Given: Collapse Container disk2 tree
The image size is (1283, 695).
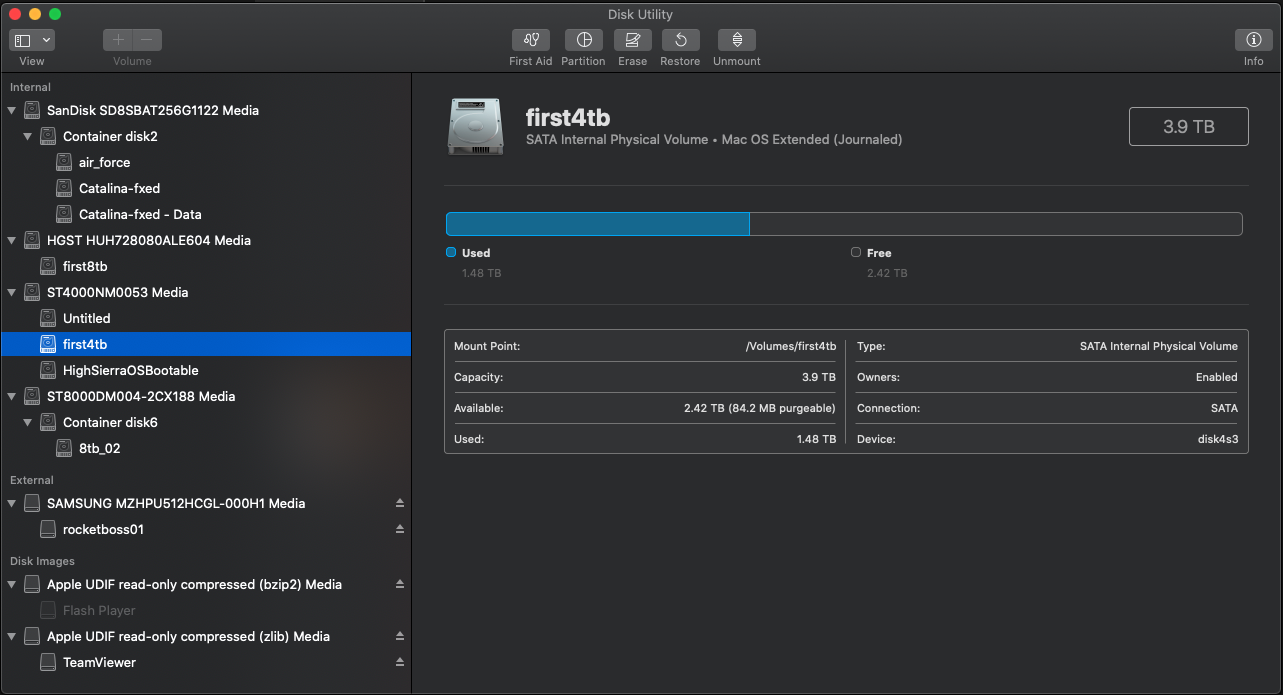Looking at the screenshot, I should point(28,137).
